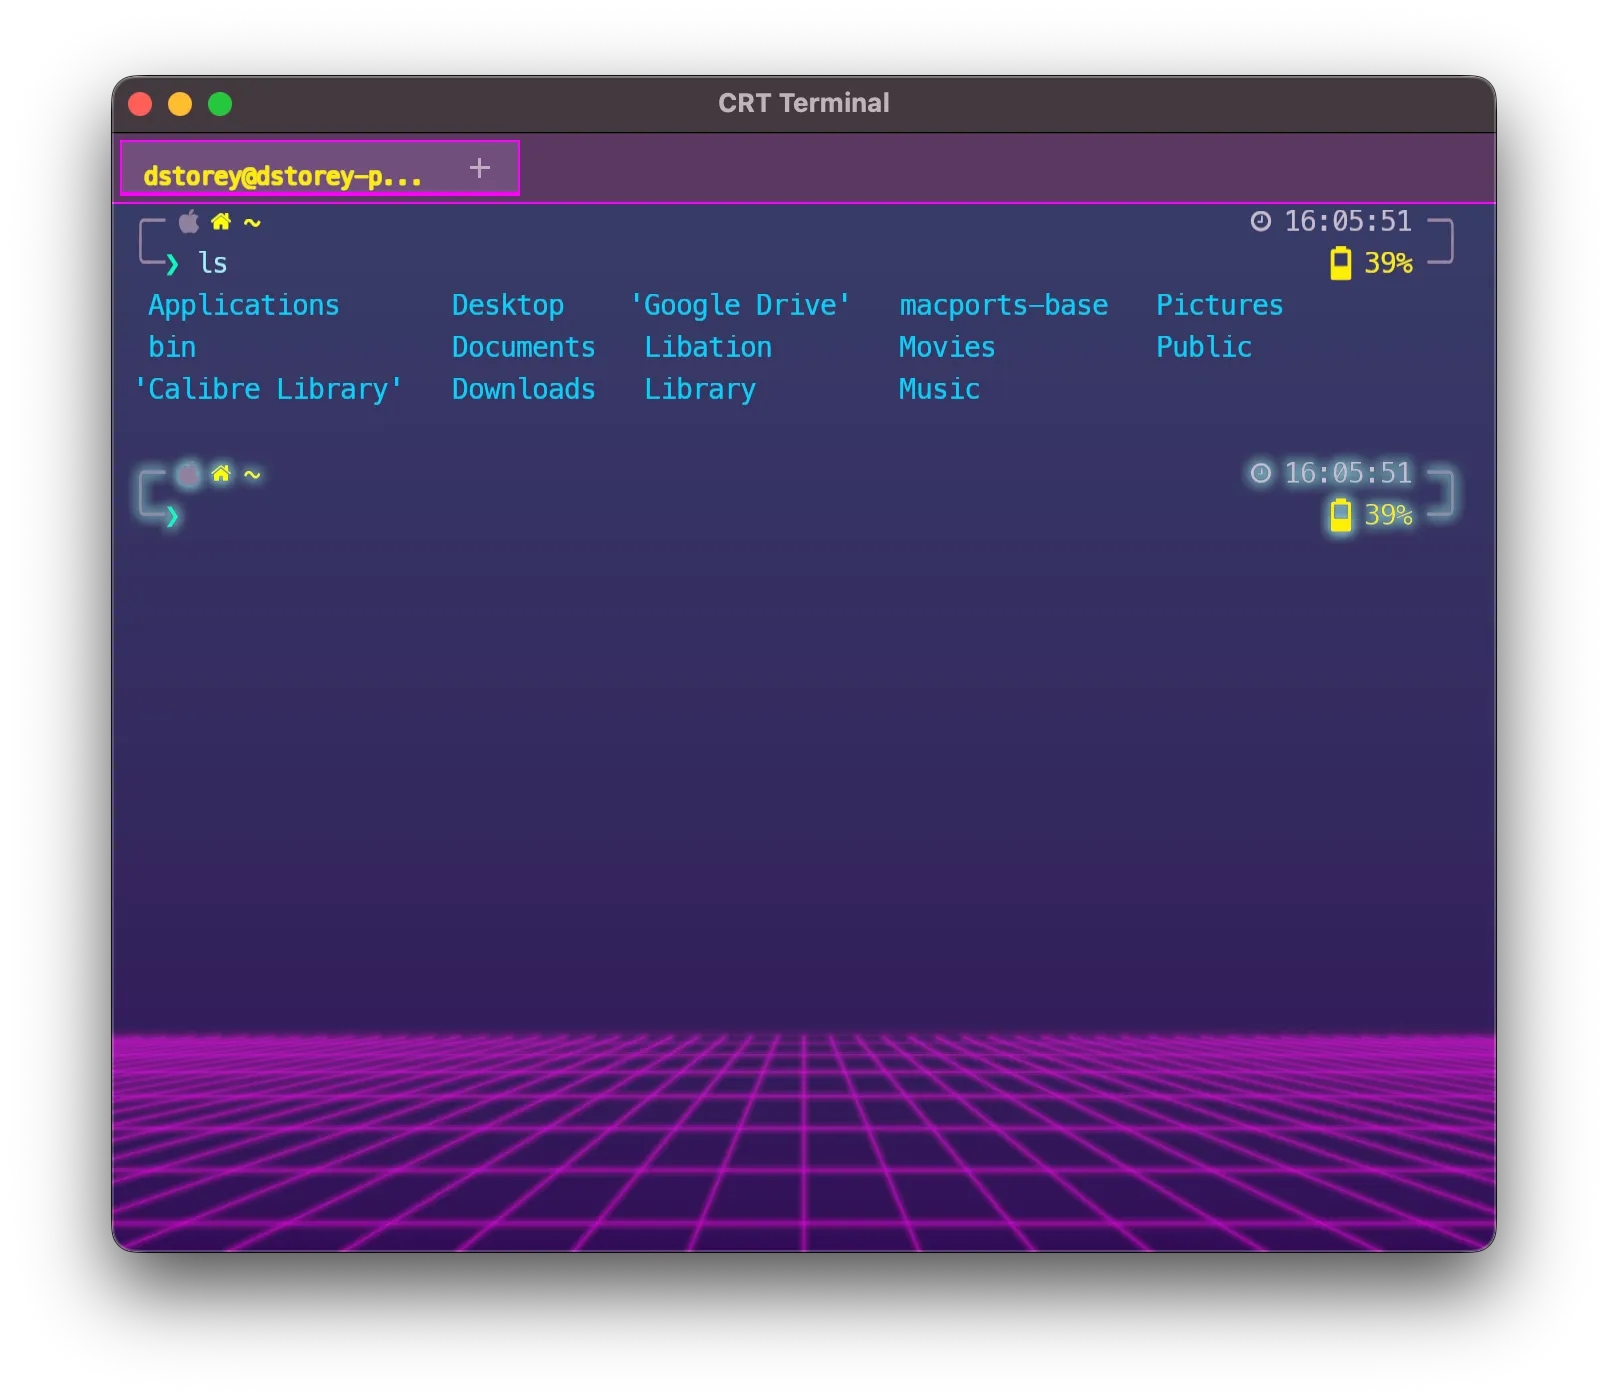Image resolution: width=1608 pixels, height=1400 pixels.
Task: Click the macports-base directory name
Action: [1004, 306]
